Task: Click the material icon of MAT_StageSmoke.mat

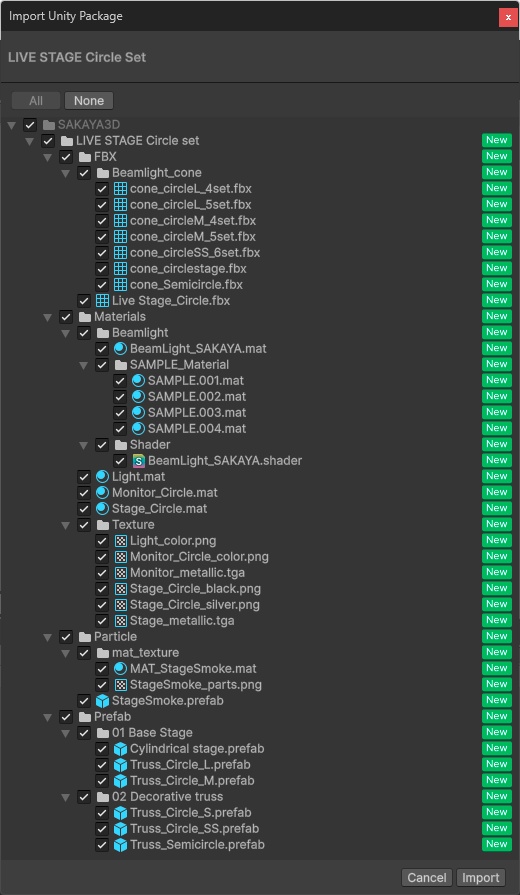Action: (120, 668)
